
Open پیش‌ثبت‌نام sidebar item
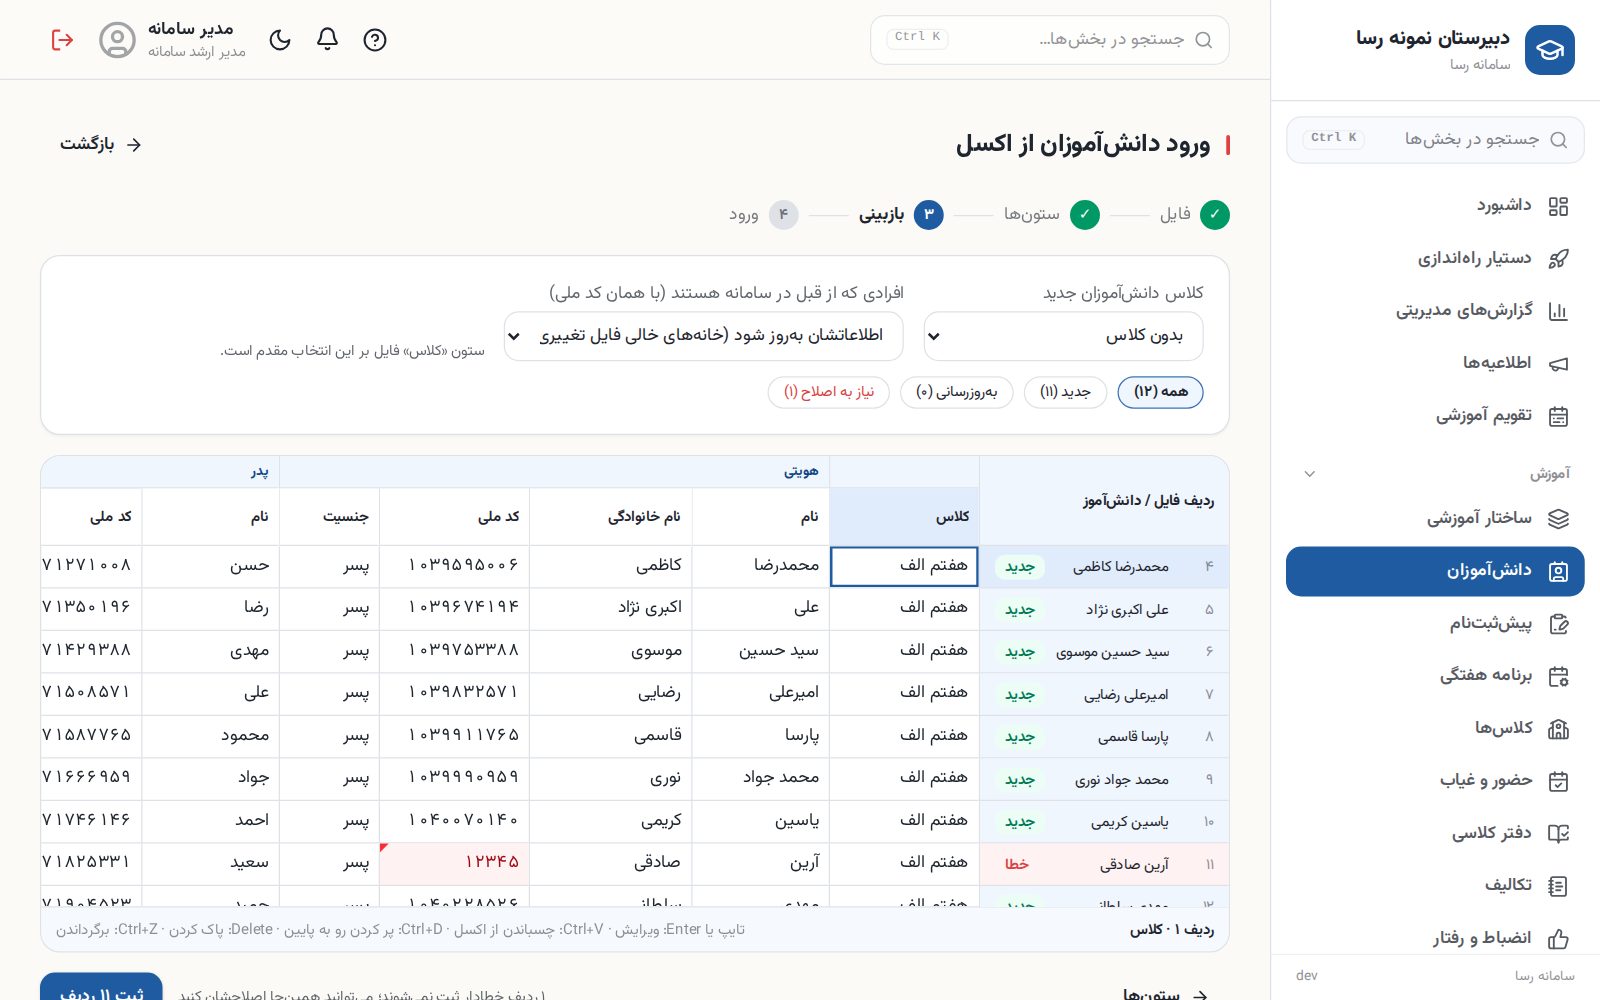(1435, 624)
